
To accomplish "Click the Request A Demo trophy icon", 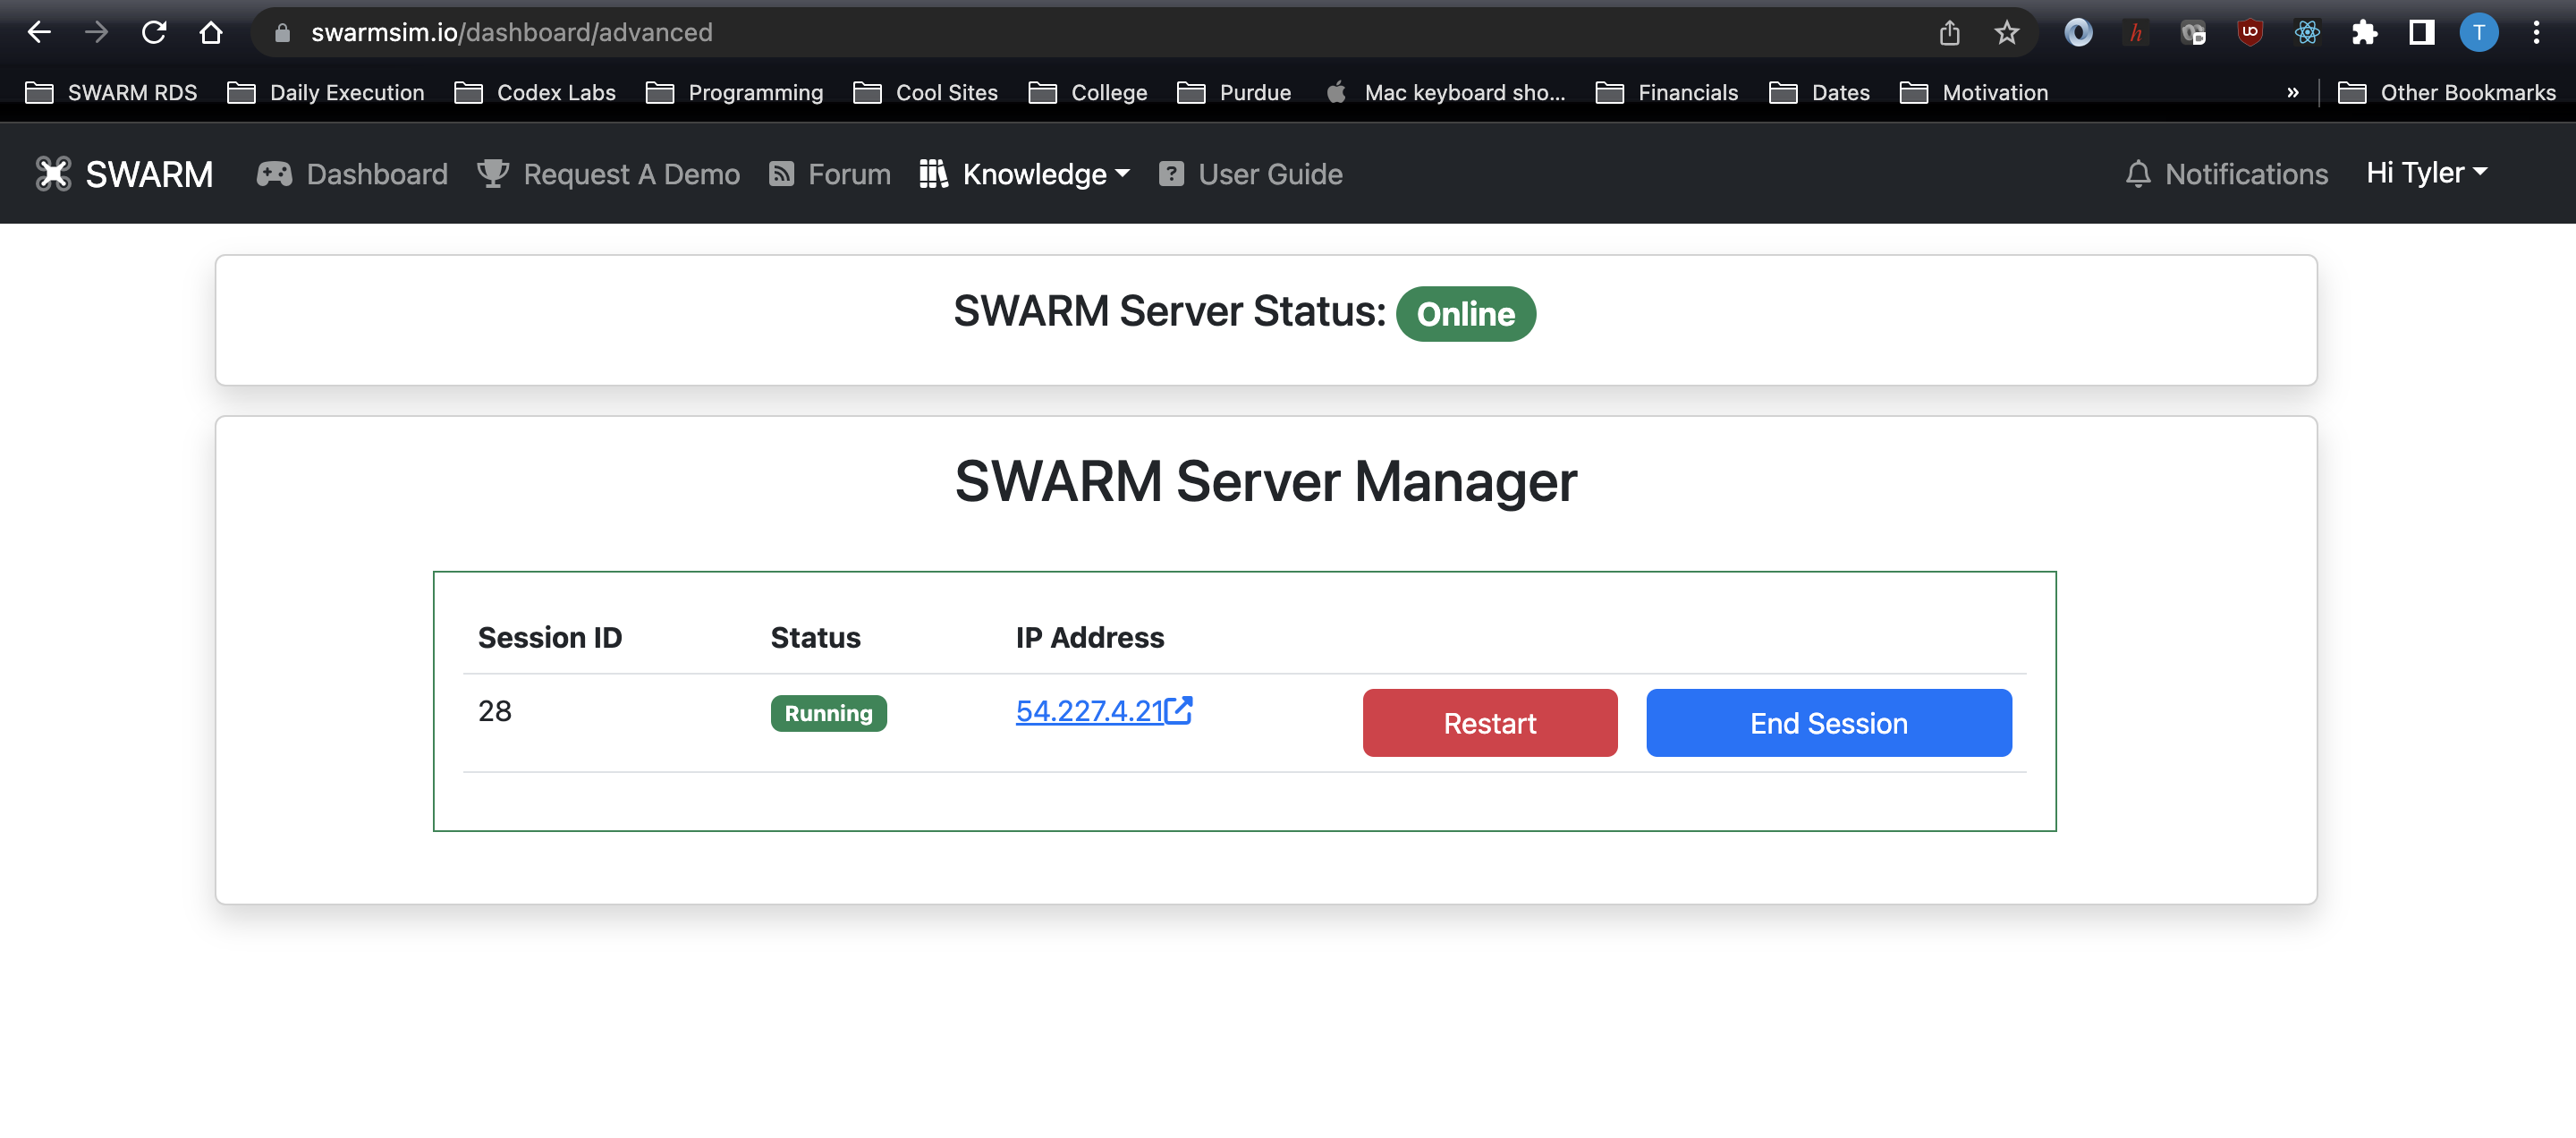I will [493, 173].
